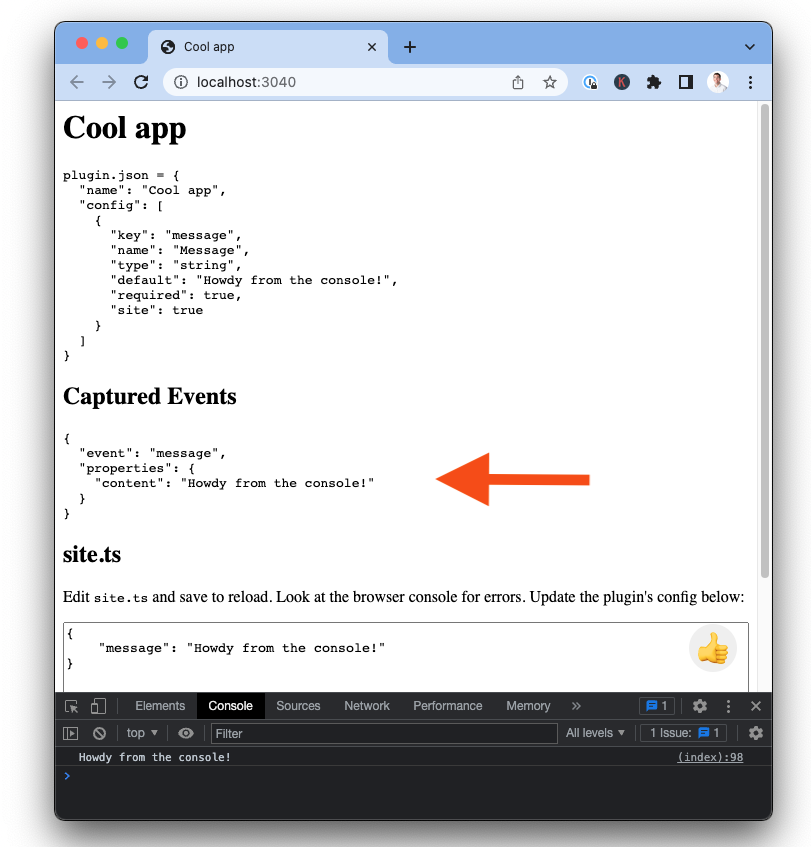
Task: Open the DevTools settings gear
Action: point(700,706)
